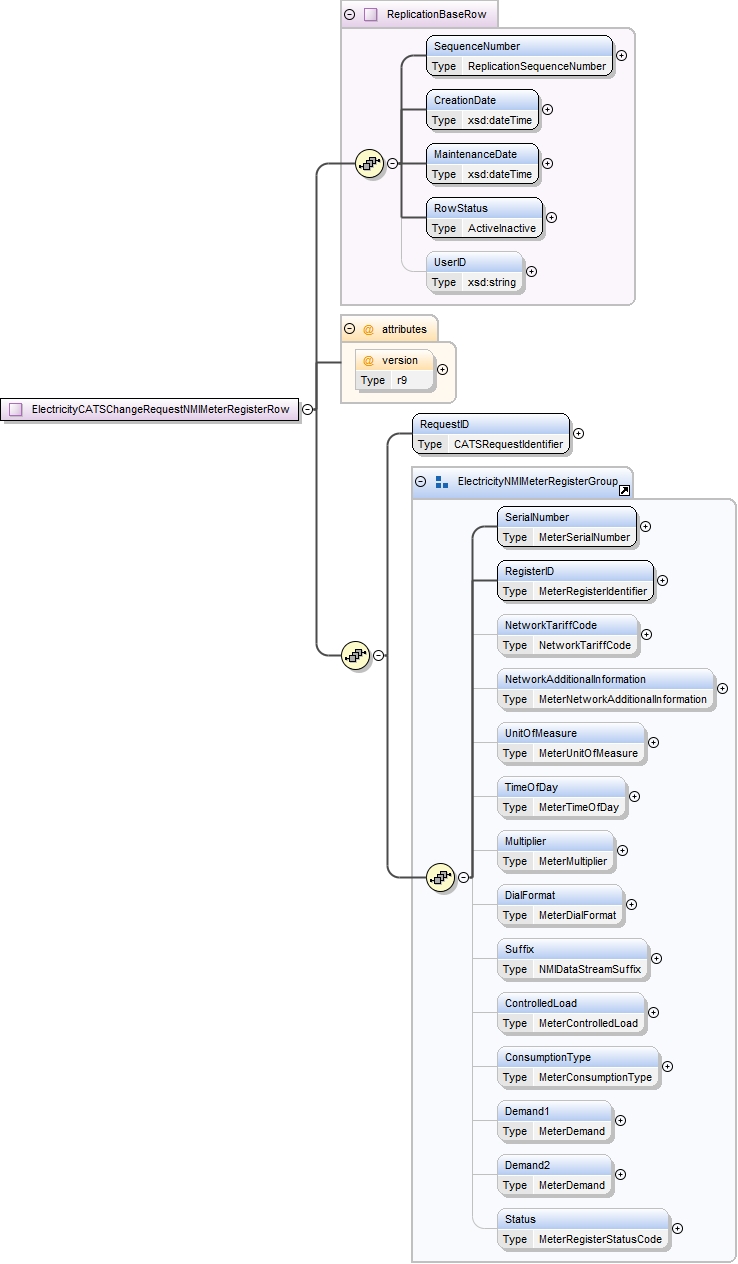This screenshot has height=1264, width=738.
Task: Expand the version attribute
Action: pos(443,370)
